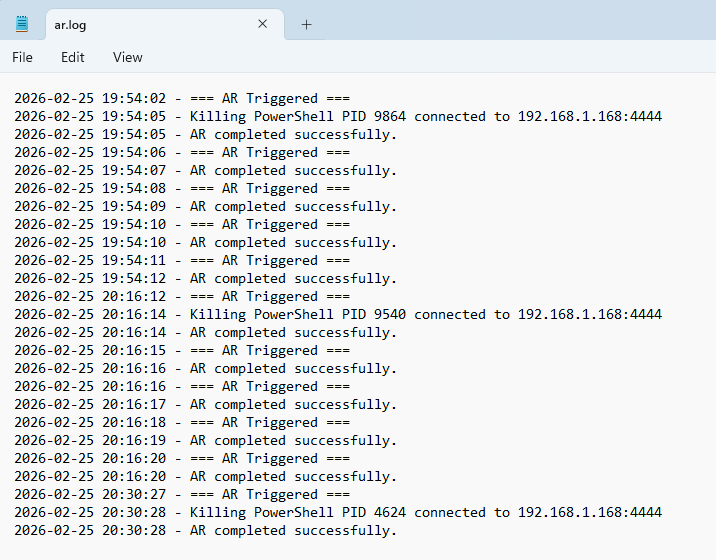
Task: Open the File menu
Action: (22, 57)
